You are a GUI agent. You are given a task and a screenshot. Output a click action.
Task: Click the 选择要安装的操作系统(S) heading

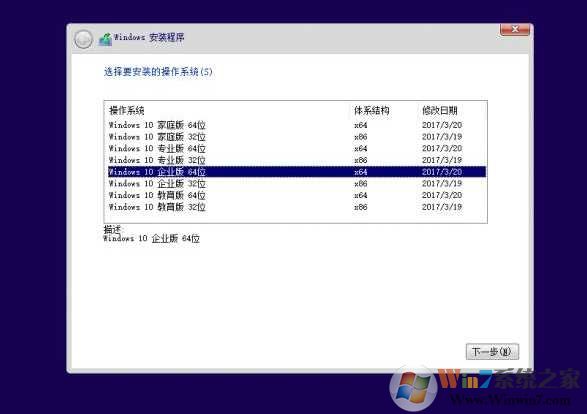click(x=158, y=71)
